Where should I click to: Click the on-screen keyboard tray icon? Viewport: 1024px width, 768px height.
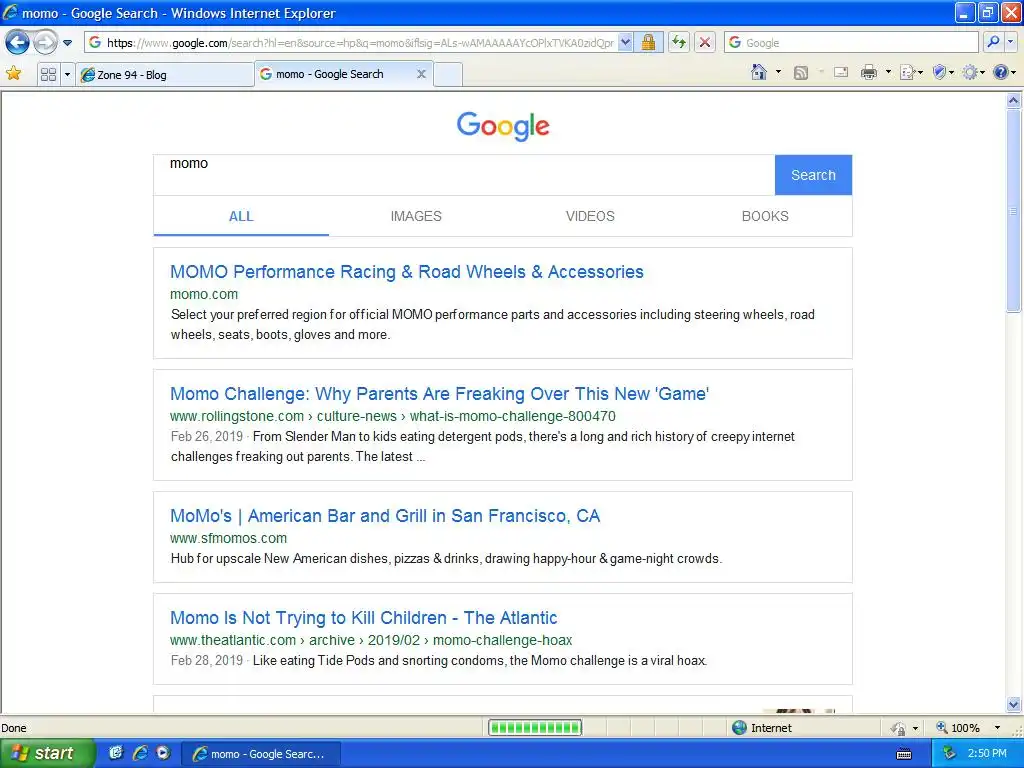click(x=904, y=754)
